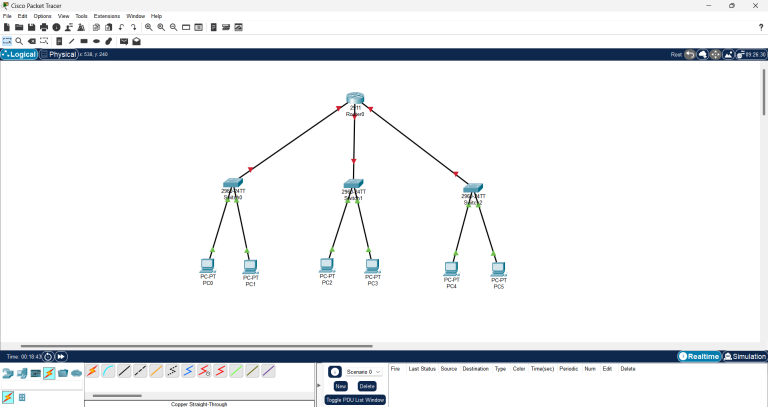Open the View menu
Image resolution: width=768 pixels, height=407 pixels.
(x=64, y=16)
